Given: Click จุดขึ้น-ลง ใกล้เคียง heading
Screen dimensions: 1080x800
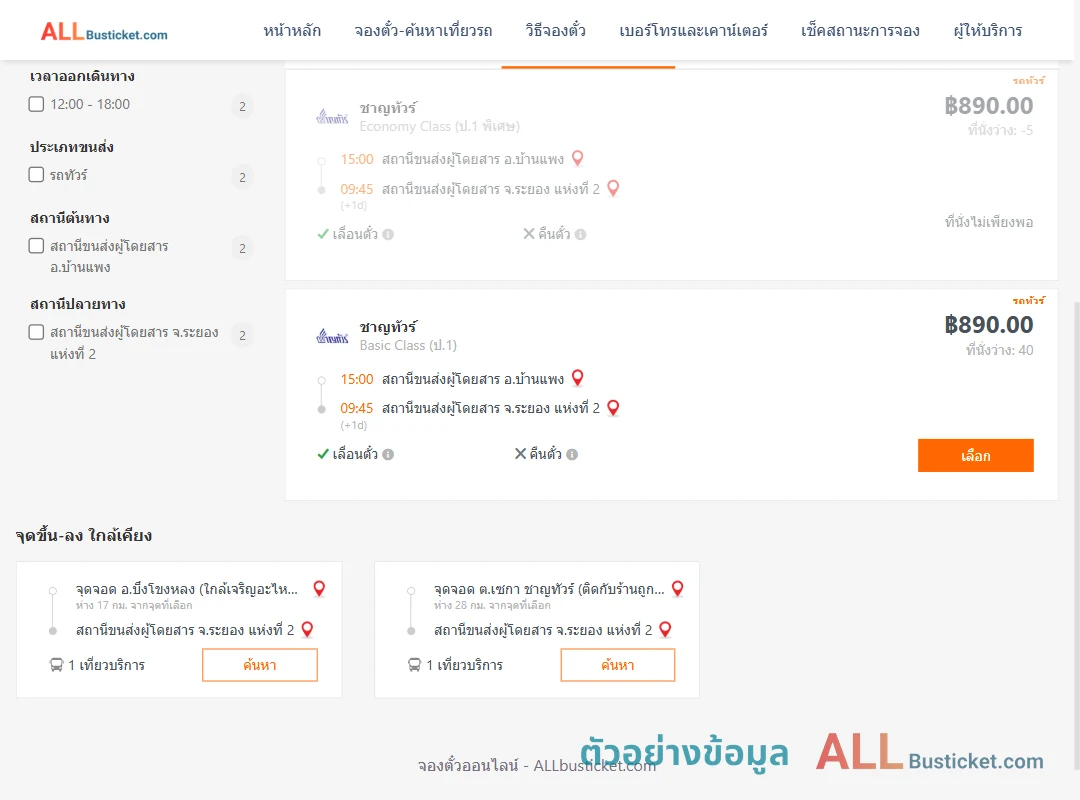Looking at the screenshot, I should point(83,535).
